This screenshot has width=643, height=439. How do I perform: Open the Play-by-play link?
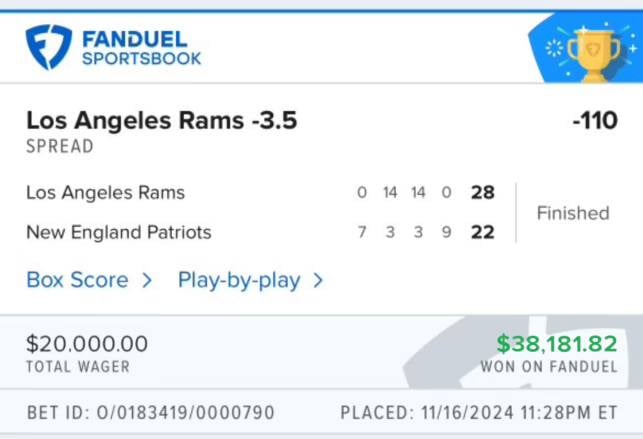coord(239,281)
